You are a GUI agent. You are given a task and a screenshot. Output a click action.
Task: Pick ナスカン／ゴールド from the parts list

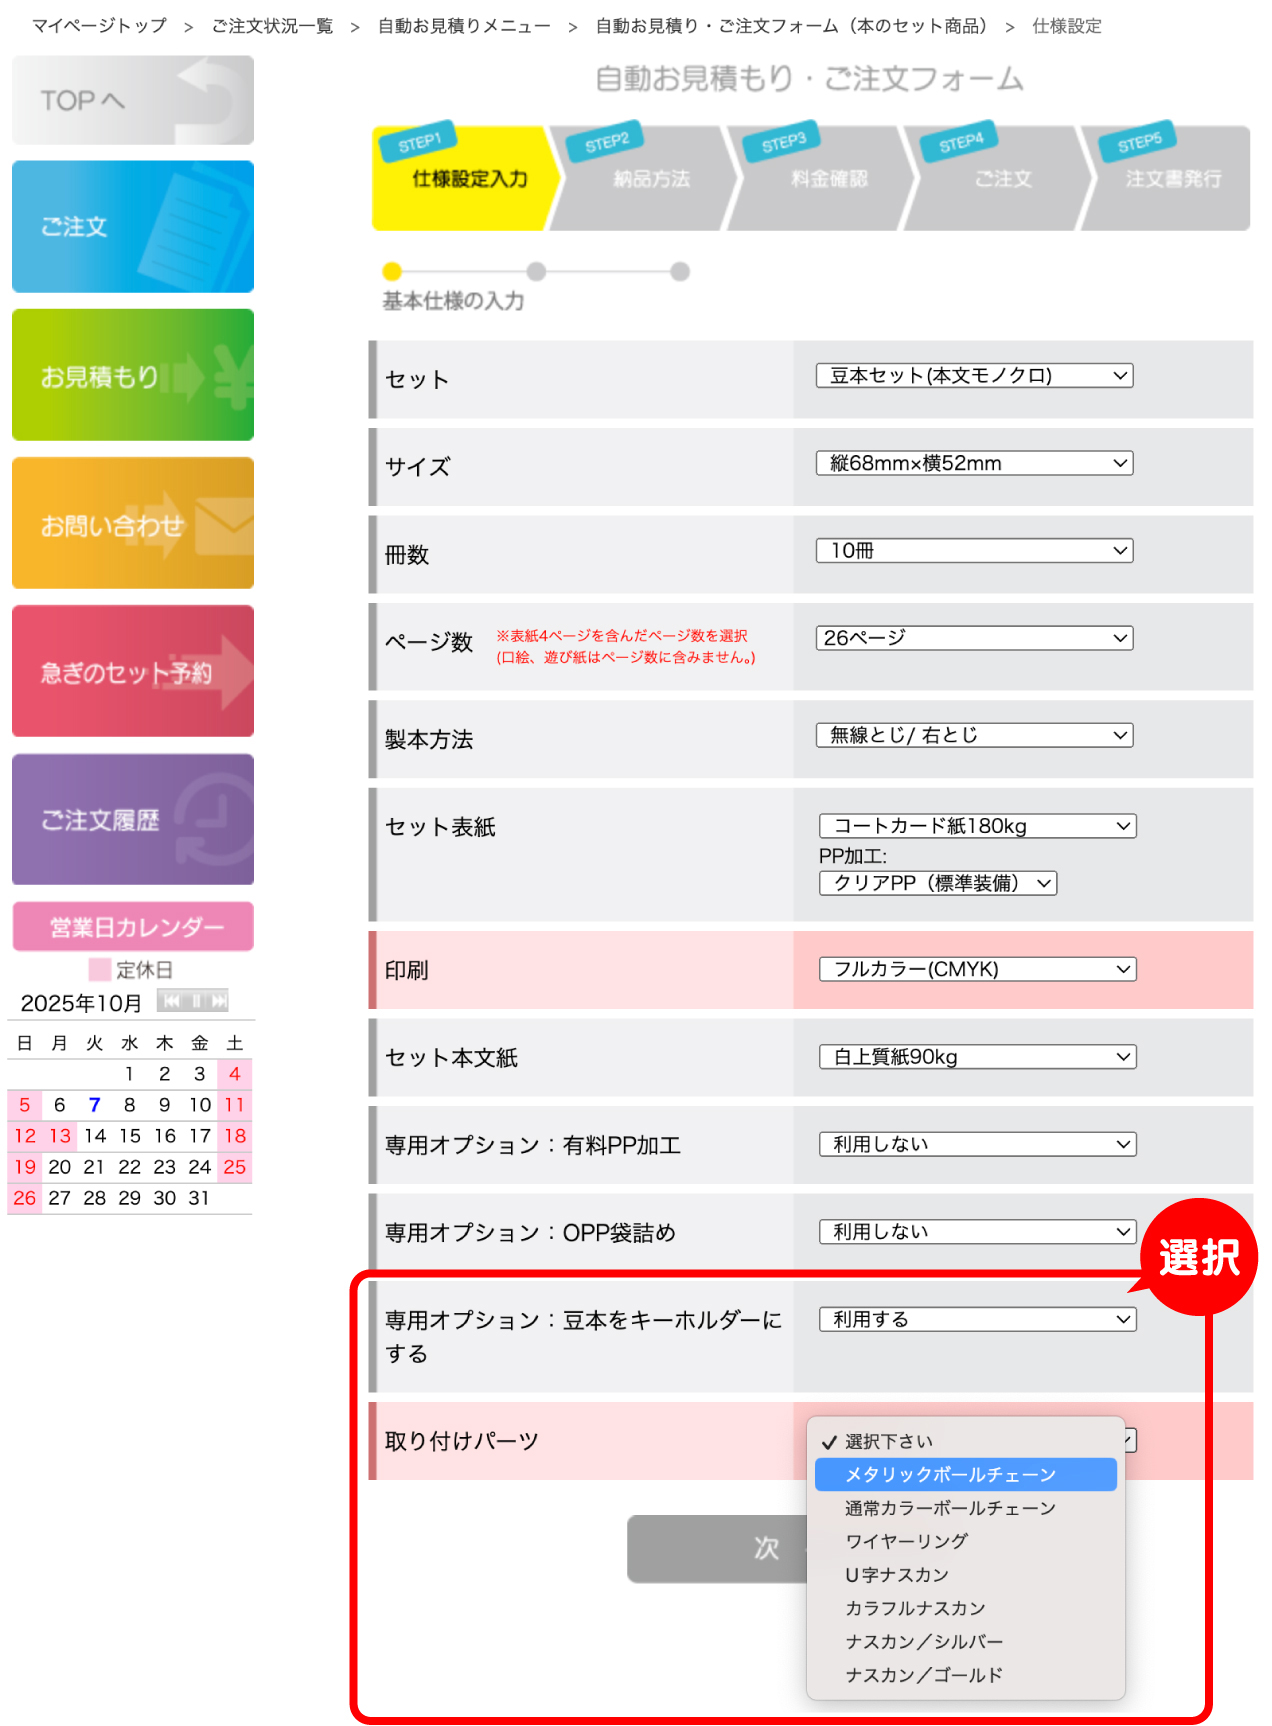[923, 1675]
